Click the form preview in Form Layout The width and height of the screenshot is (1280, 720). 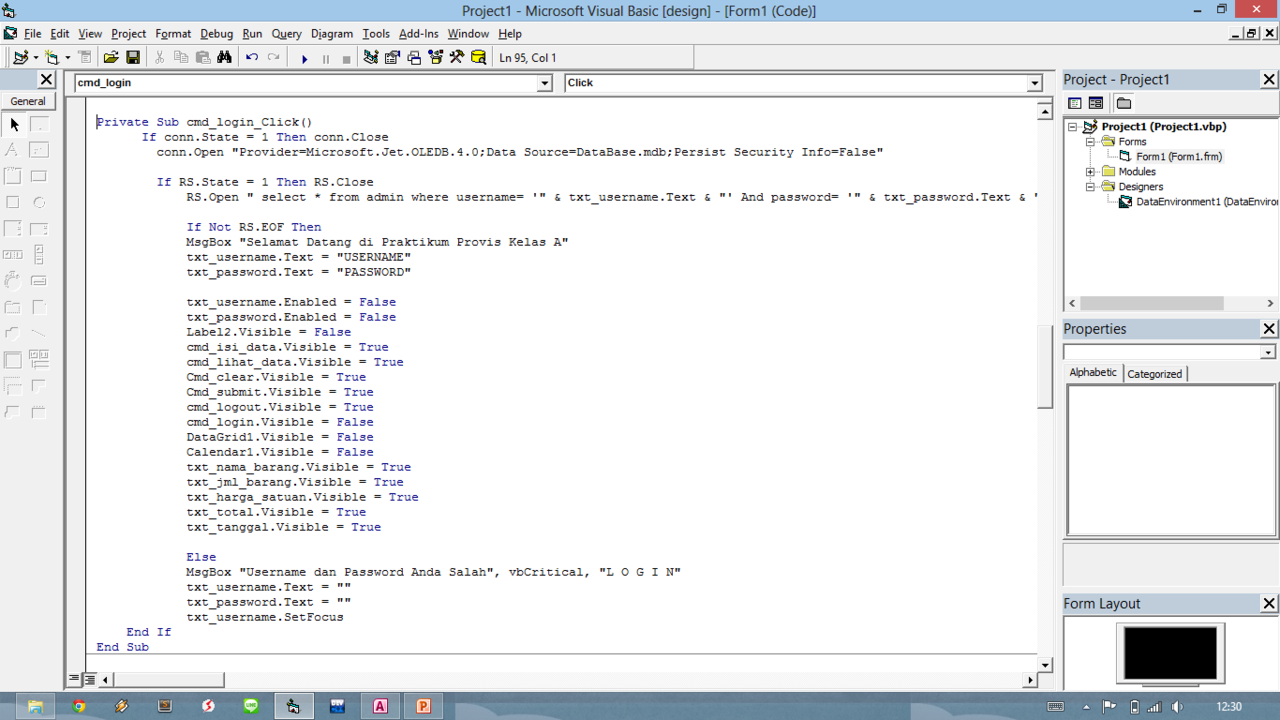(x=1170, y=653)
